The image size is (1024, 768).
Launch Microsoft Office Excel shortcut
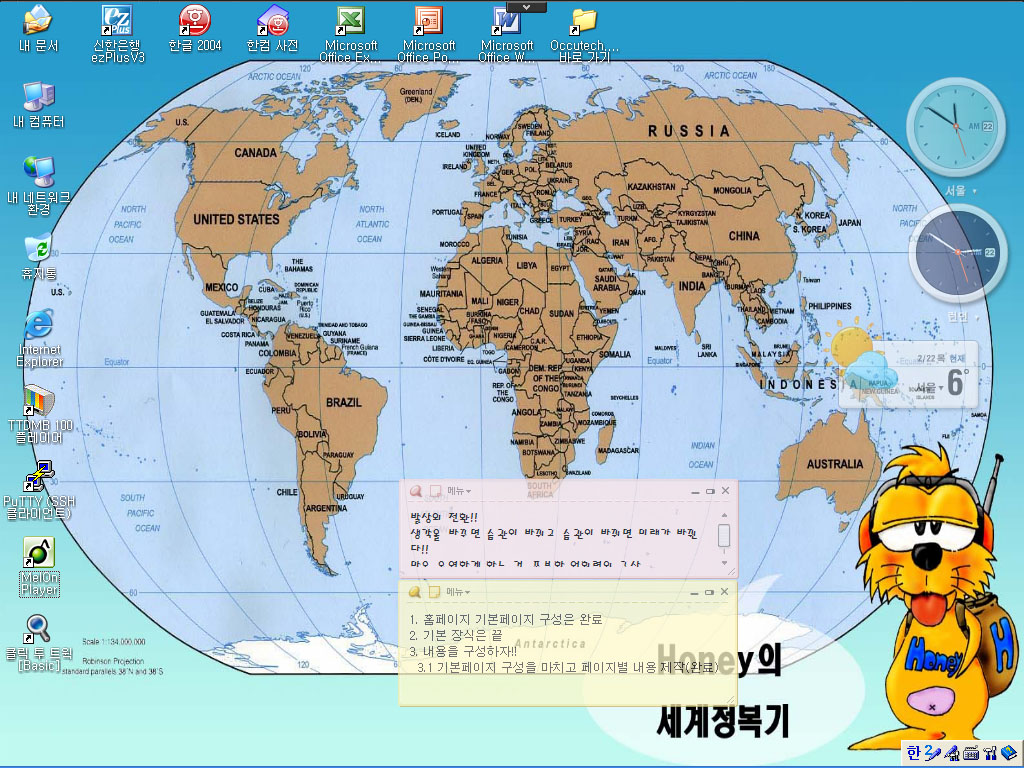351,34
